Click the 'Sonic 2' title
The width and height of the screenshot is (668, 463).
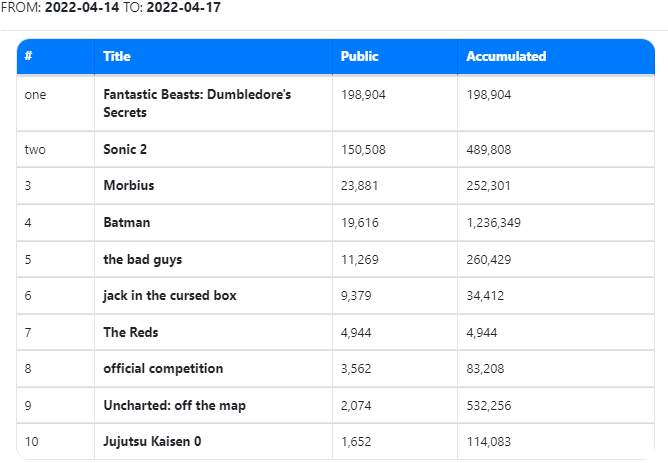[125, 150]
